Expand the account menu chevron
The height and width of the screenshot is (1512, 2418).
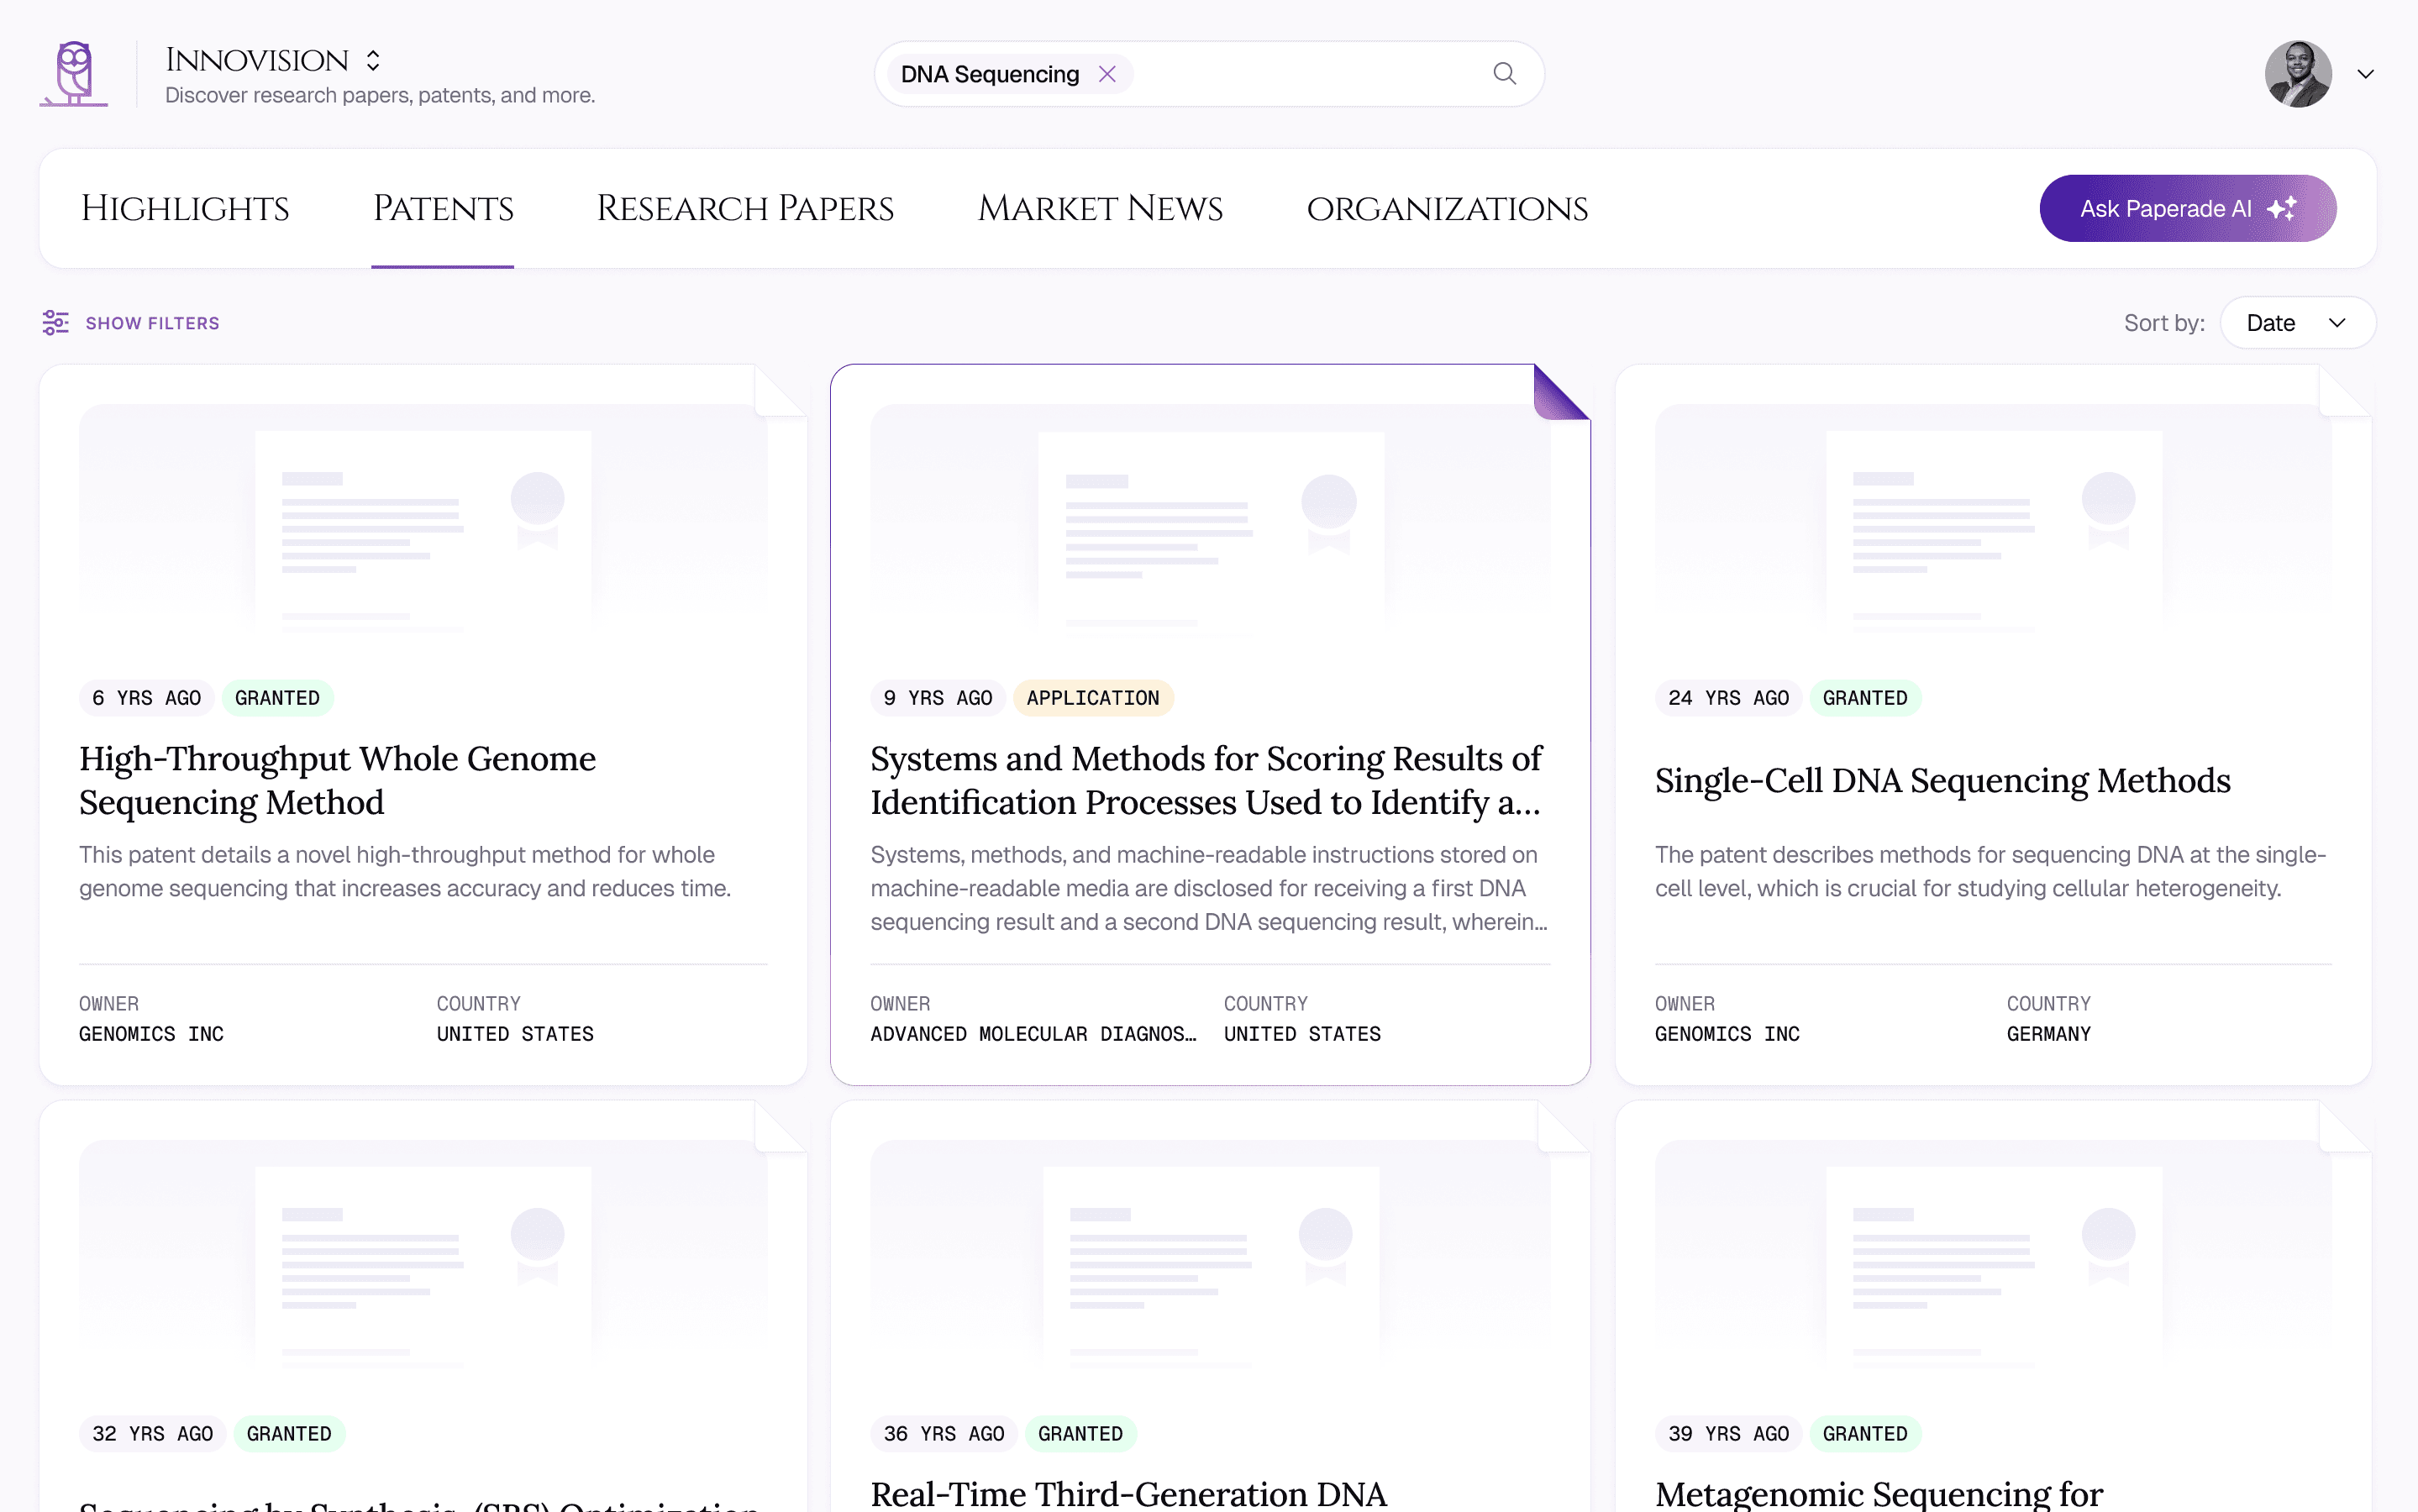click(x=2365, y=74)
